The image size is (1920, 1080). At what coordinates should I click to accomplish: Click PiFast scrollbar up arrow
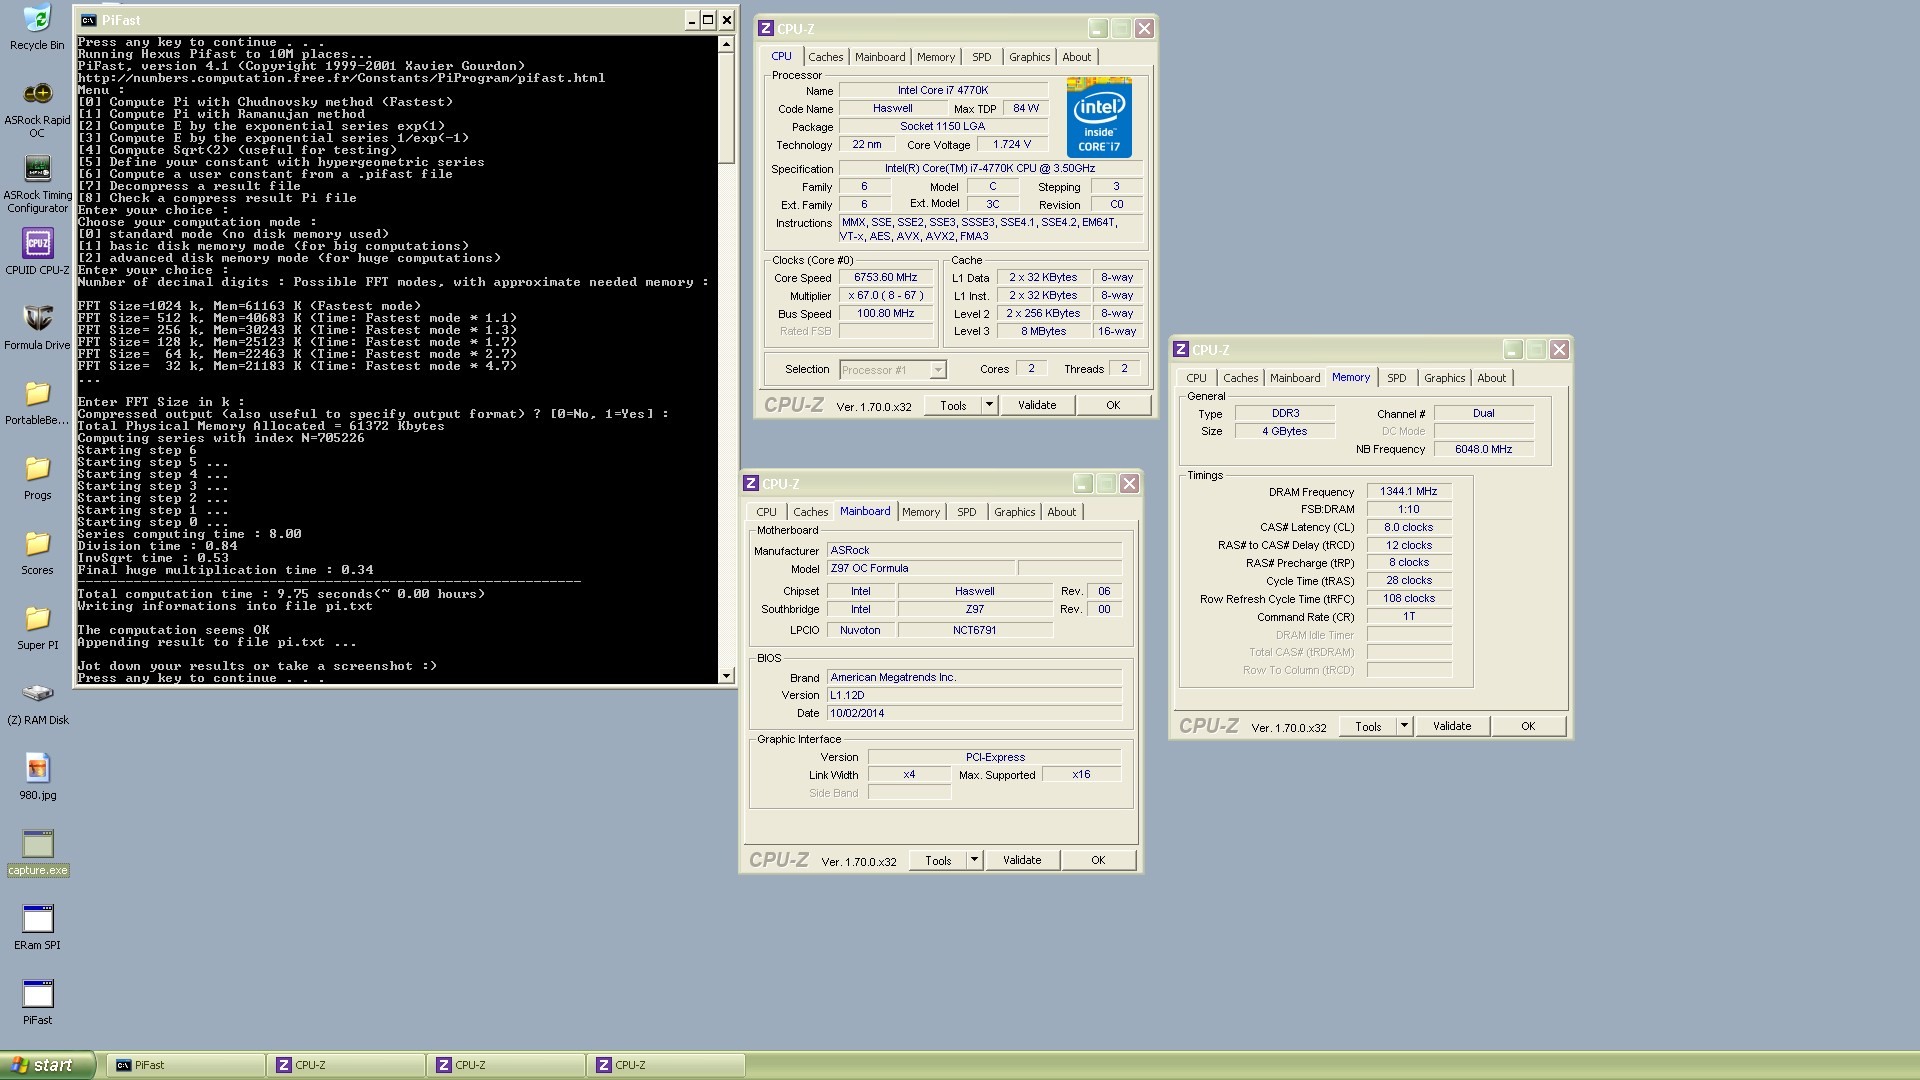[727, 44]
